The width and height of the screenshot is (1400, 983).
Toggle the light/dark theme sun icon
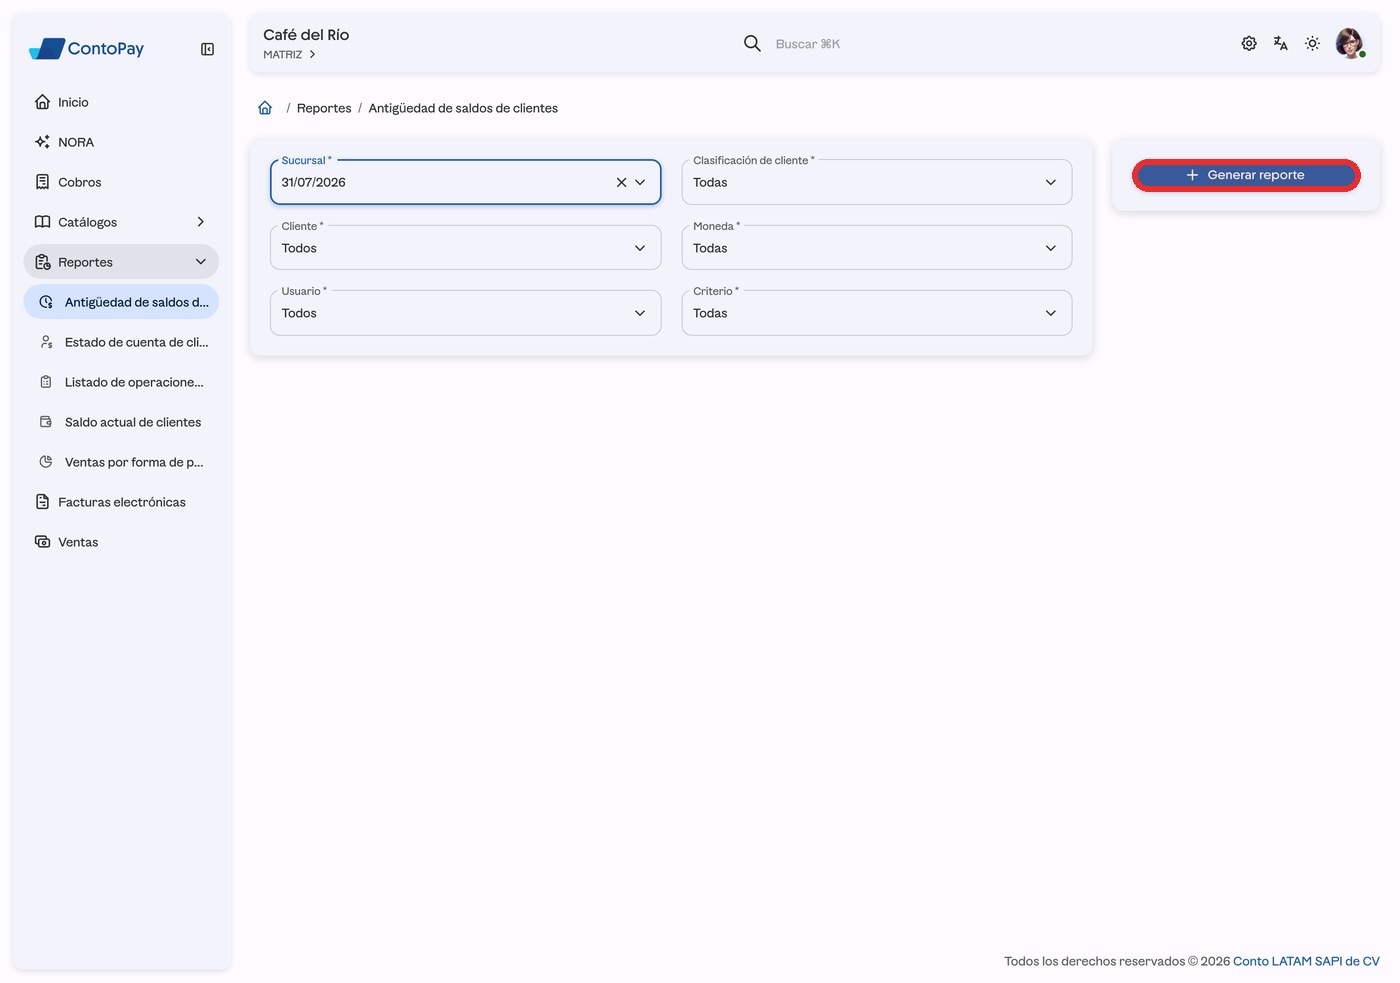coord(1313,43)
